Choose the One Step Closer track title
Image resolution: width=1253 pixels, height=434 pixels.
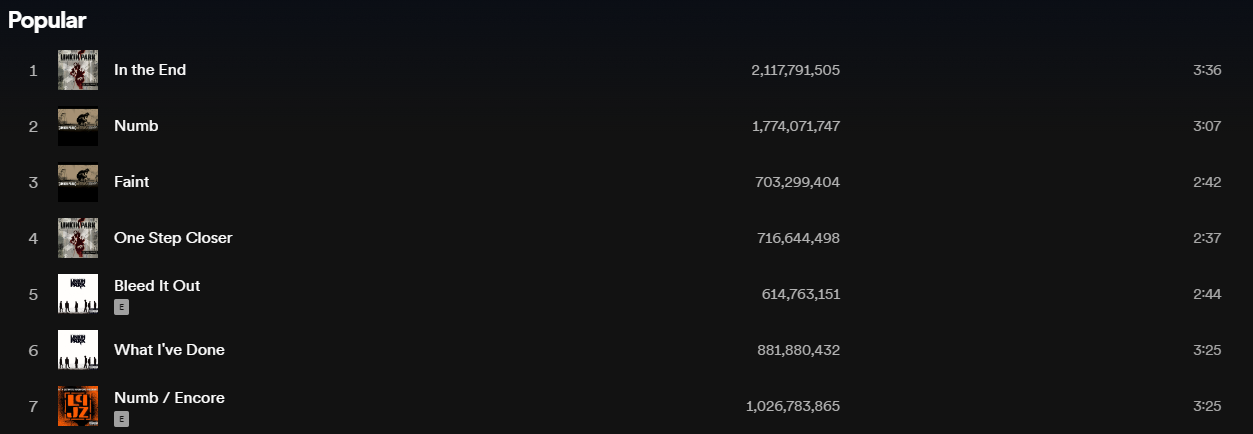173,238
